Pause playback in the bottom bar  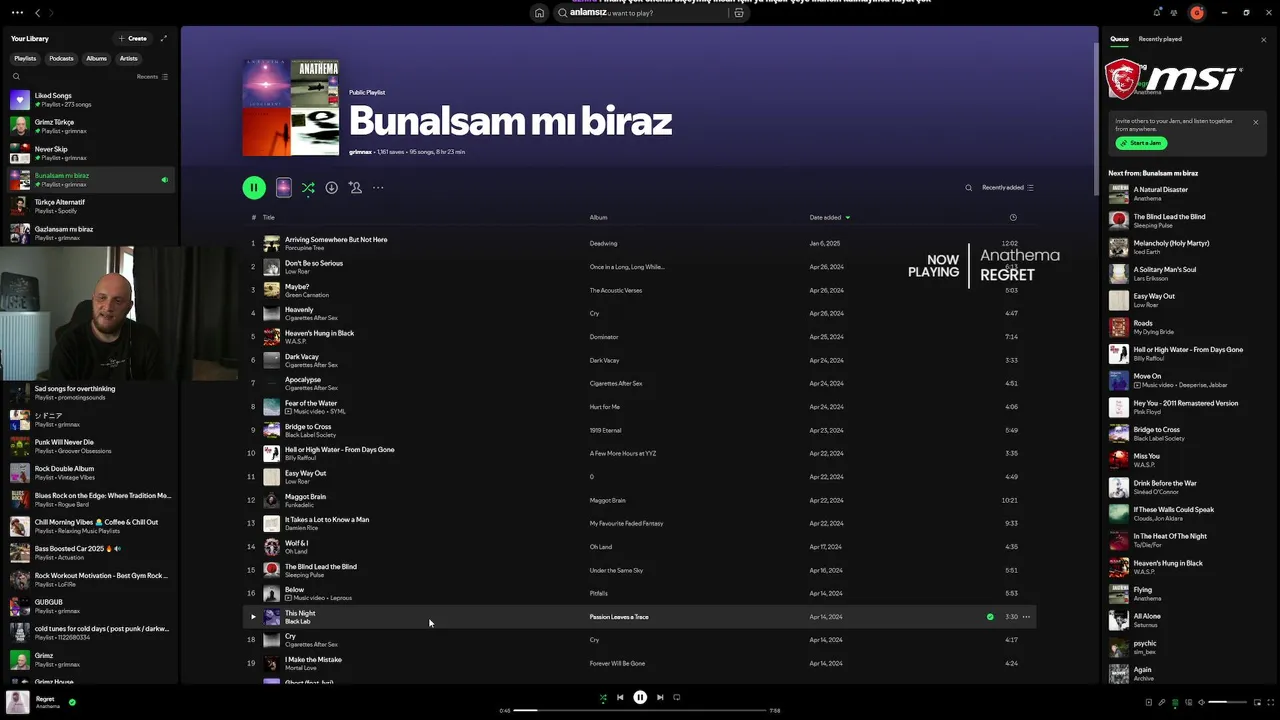640,698
